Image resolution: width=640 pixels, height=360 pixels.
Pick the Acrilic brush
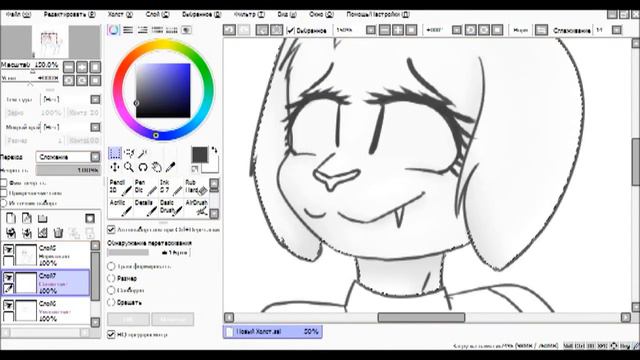[x=120, y=208]
